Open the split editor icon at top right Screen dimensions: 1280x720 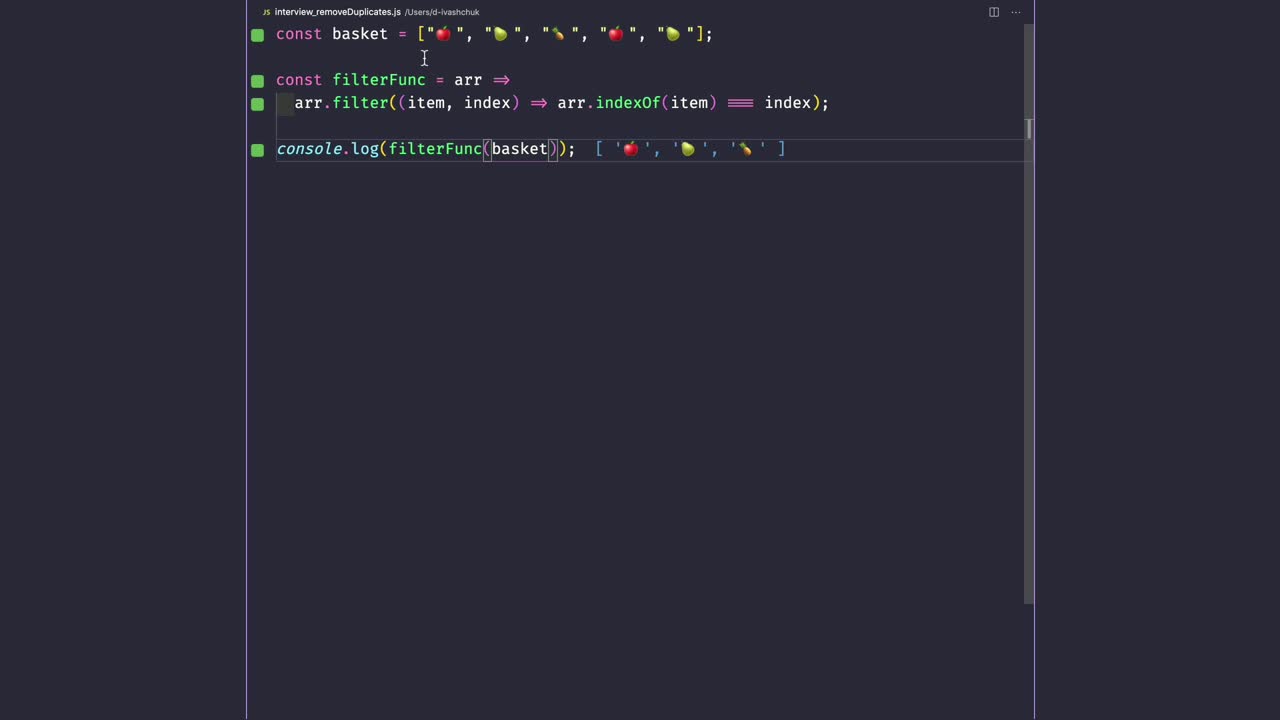pos(993,11)
